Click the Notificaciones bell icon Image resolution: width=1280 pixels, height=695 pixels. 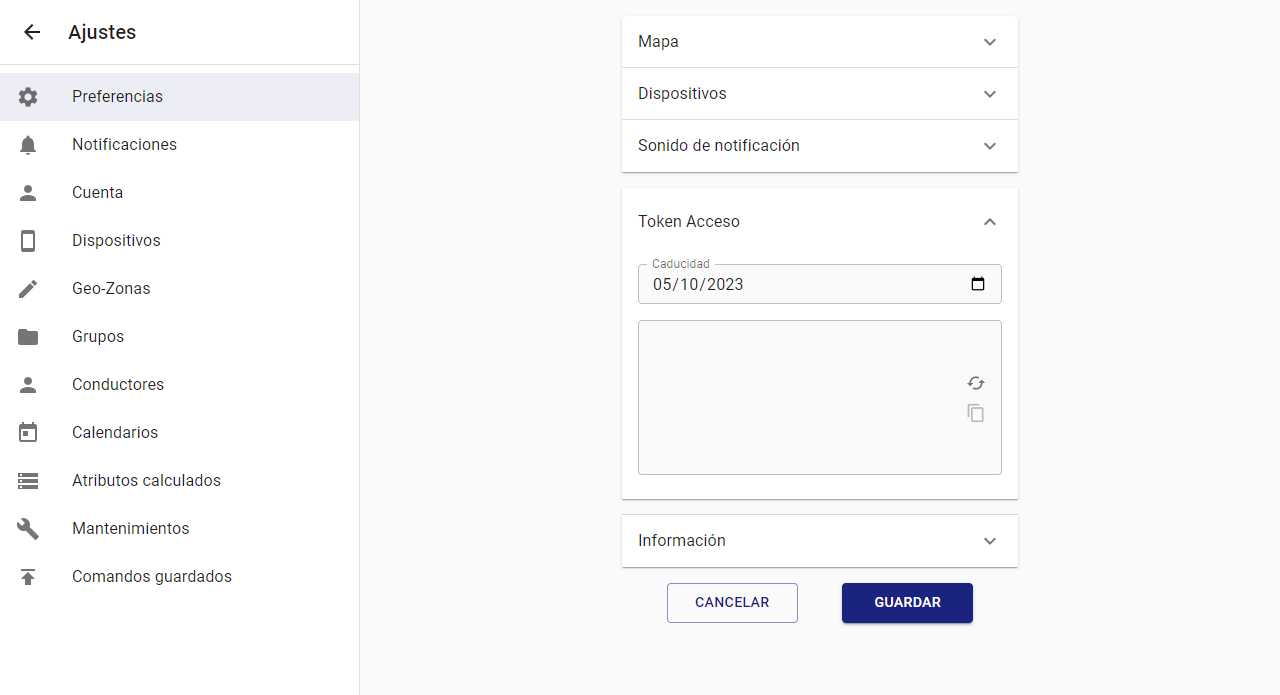(28, 145)
